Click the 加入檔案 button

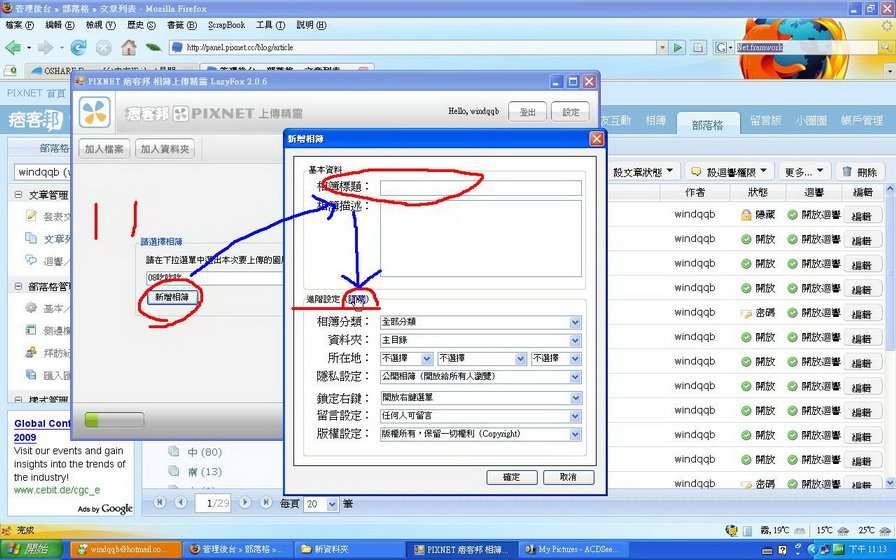(x=104, y=149)
